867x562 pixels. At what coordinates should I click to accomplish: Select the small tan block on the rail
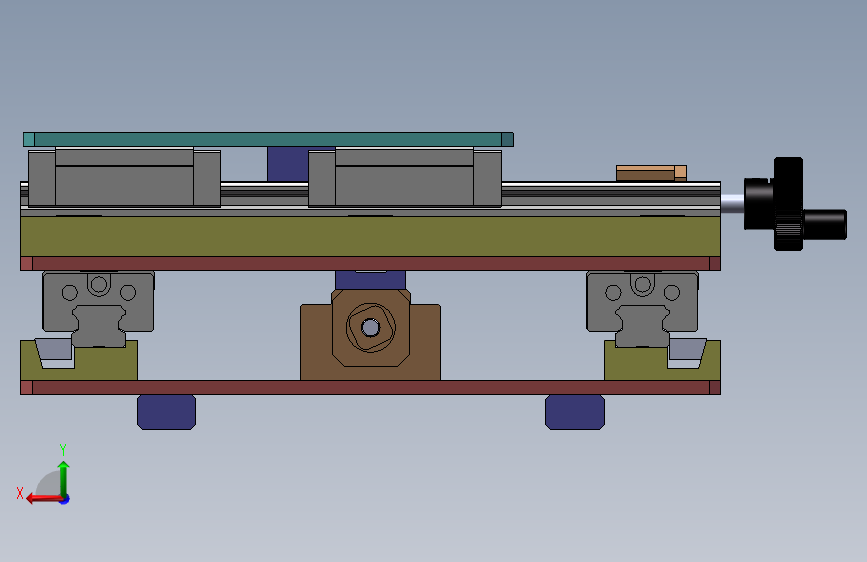point(651,173)
